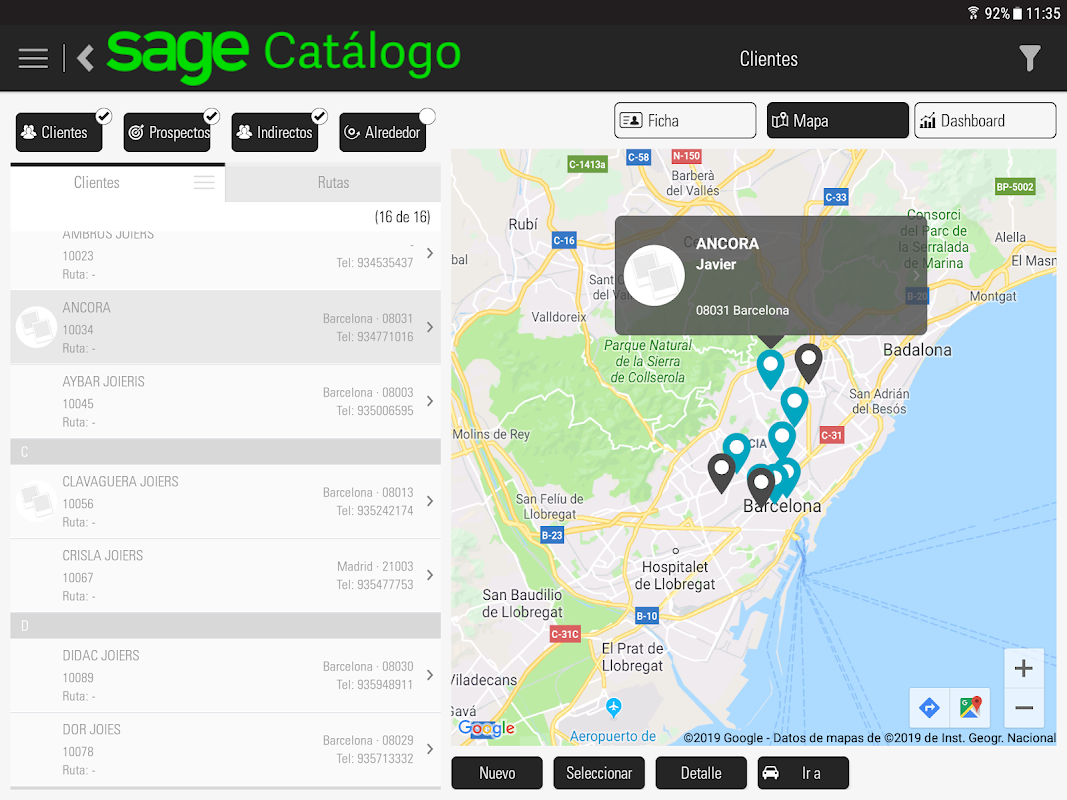Select the DOR JOIES client name
The image size is (1067, 800).
click(91, 729)
